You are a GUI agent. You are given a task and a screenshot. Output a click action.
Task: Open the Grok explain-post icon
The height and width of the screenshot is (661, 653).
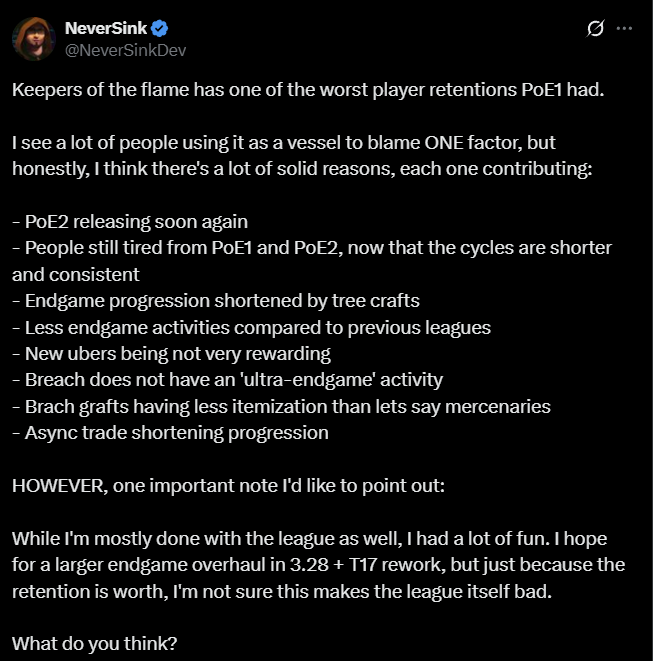[595, 29]
